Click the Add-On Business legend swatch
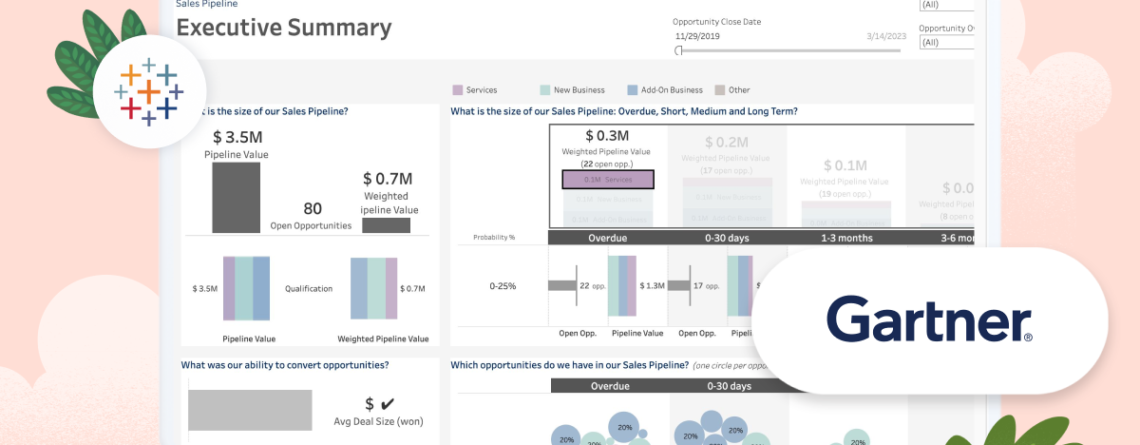 633,90
